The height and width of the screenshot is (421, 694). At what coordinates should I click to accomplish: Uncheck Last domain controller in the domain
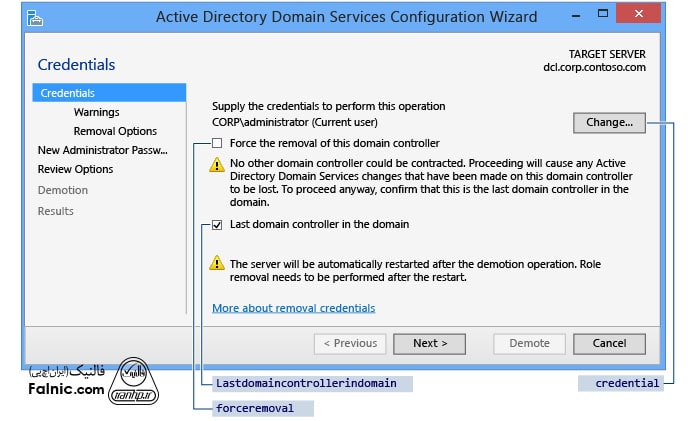[216, 225]
